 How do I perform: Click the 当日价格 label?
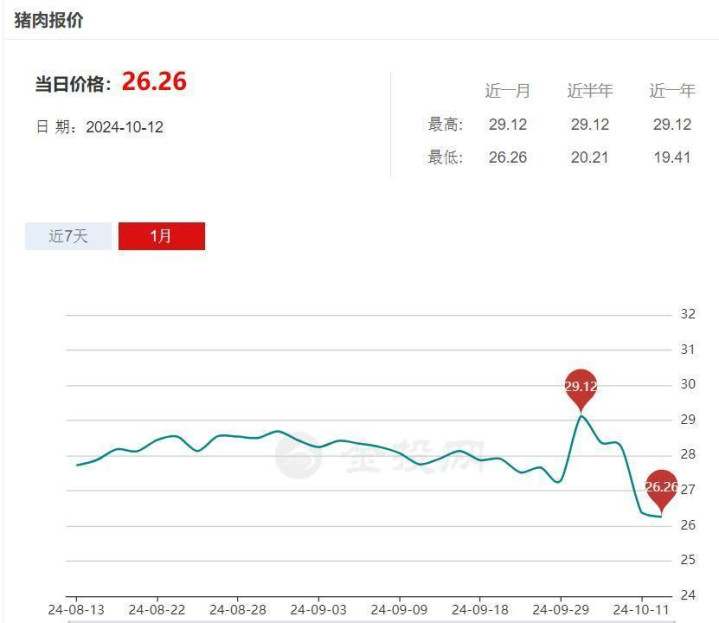coord(73,85)
